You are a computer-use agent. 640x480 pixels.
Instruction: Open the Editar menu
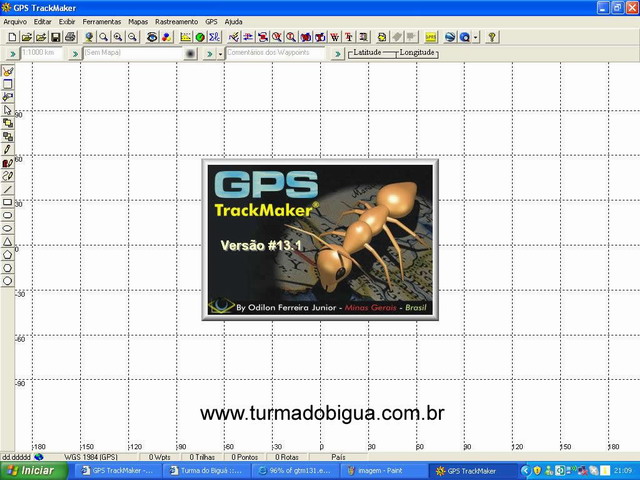42,22
